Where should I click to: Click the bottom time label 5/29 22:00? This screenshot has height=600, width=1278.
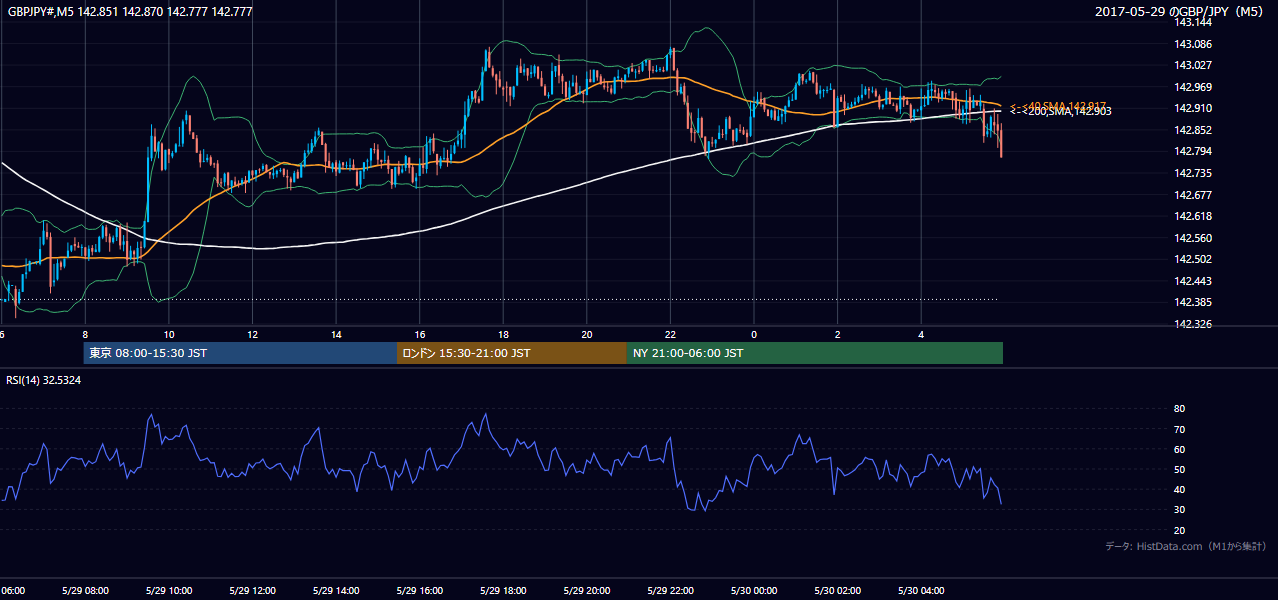pyautogui.click(x=670, y=591)
